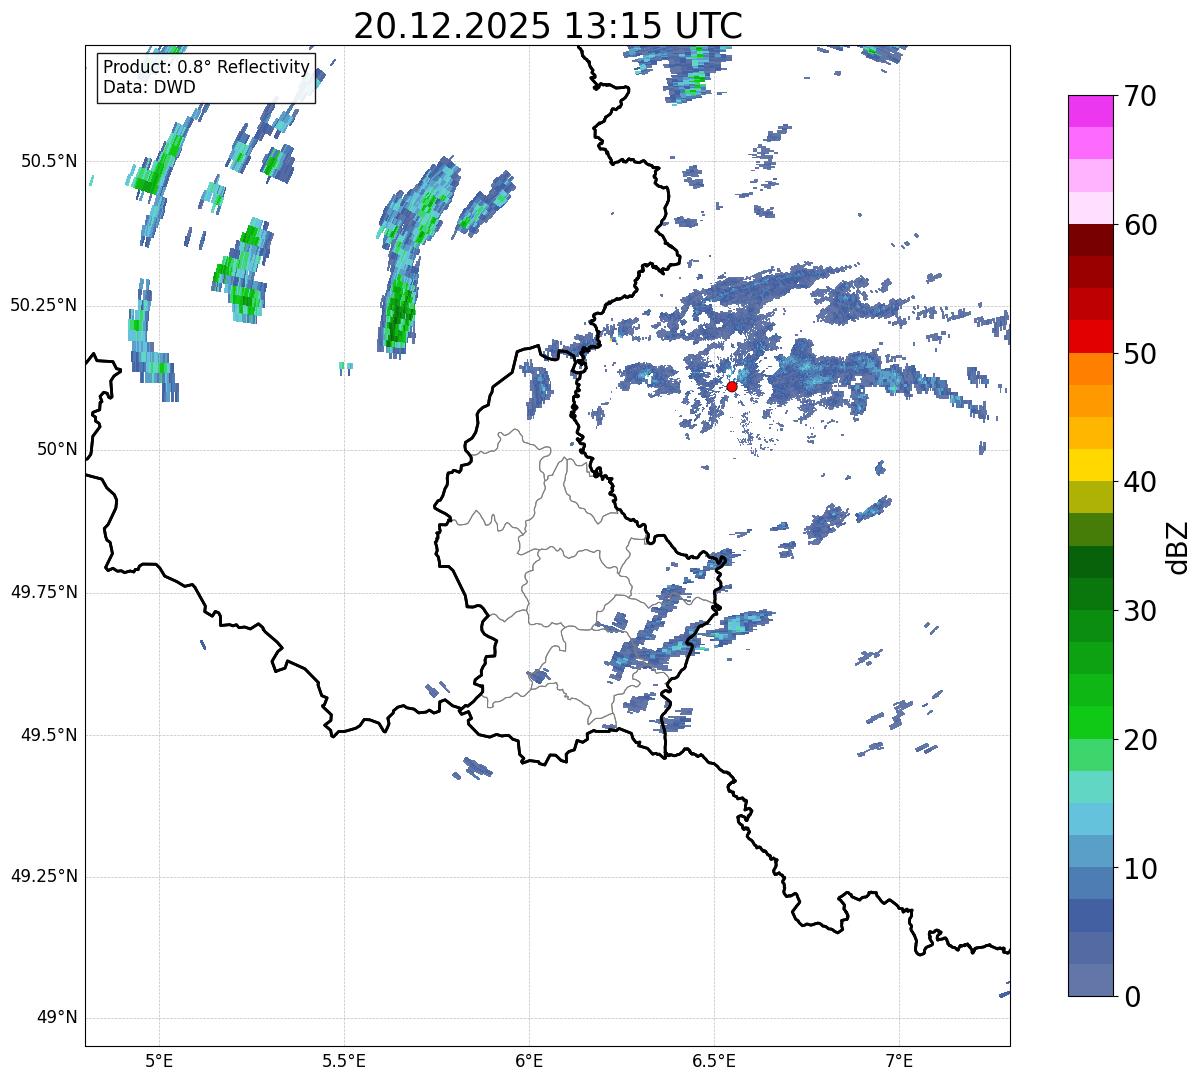Click the 5.5°E longitude label

[x=344, y=1060]
